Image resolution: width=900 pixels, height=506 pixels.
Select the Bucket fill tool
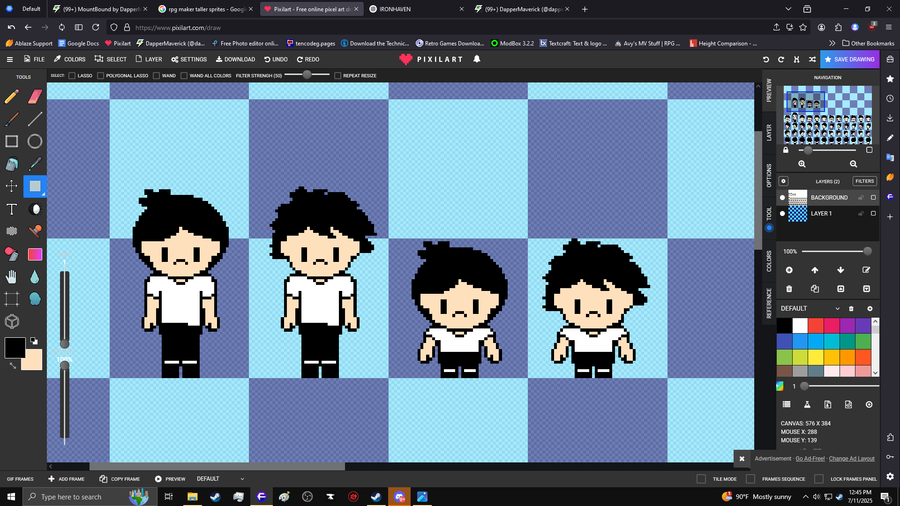11,164
